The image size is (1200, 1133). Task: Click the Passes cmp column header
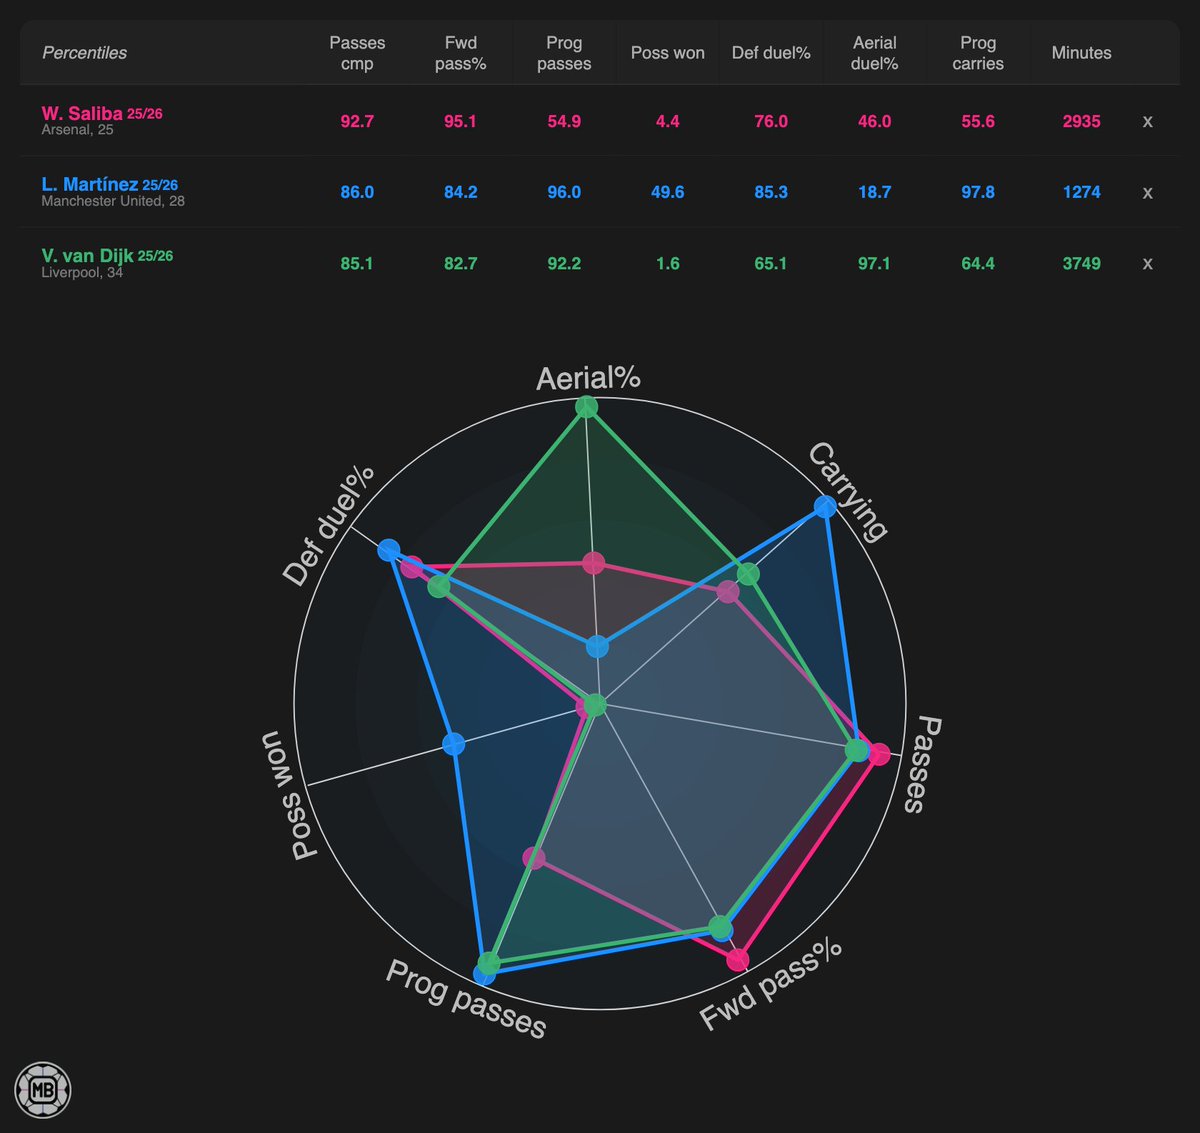357,53
